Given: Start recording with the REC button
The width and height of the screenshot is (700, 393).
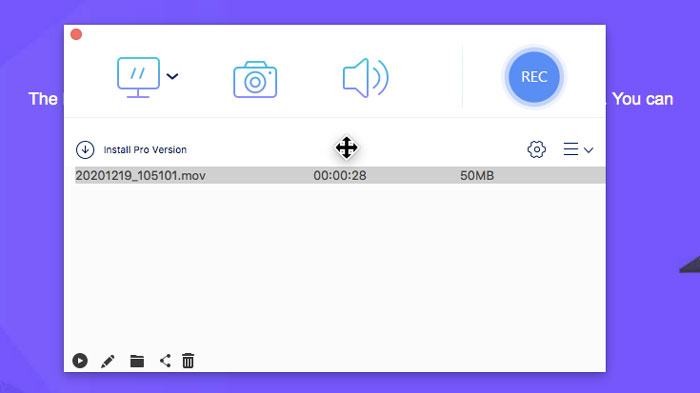Looking at the screenshot, I should tap(534, 77).
